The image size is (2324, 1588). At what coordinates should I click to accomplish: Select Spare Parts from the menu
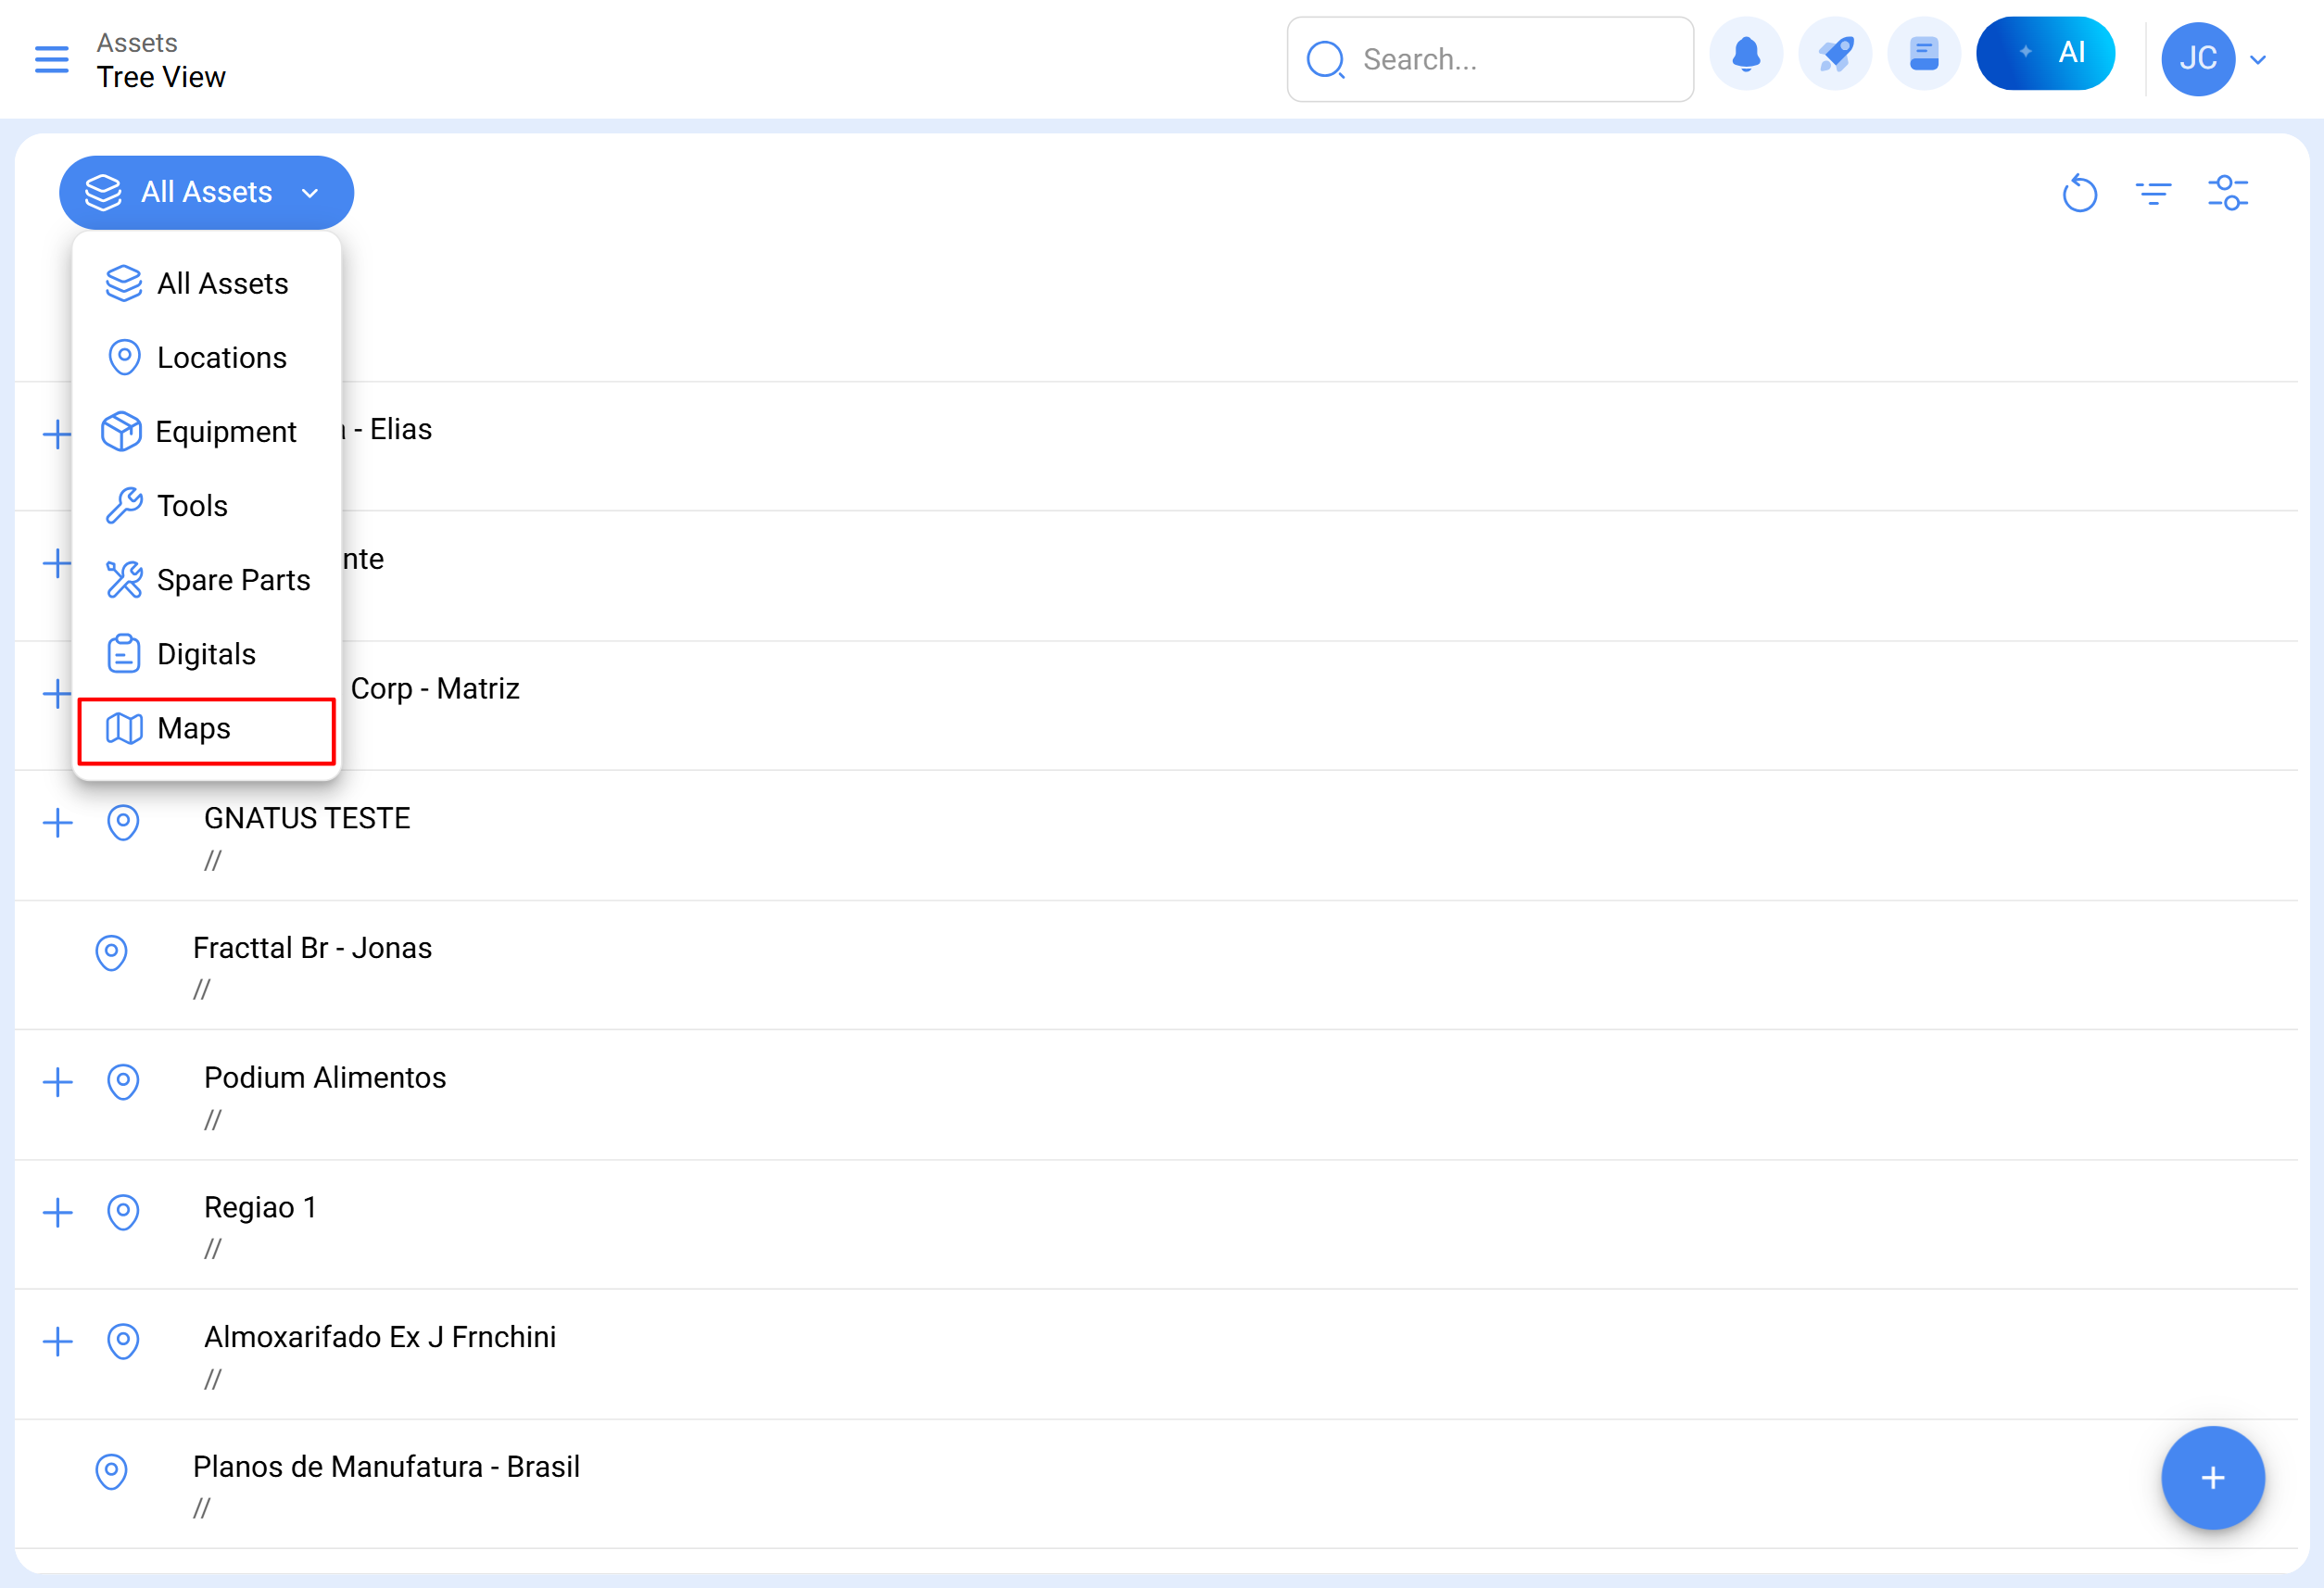232,580
